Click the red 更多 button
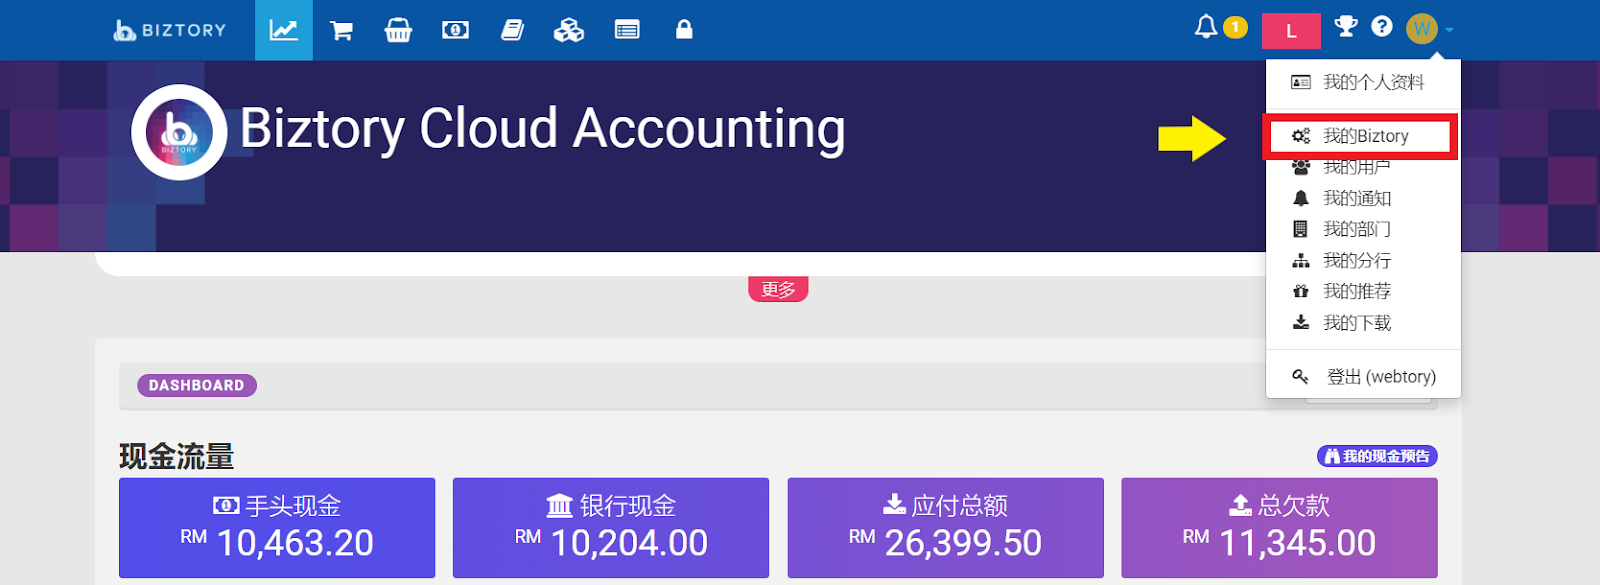The image size is (1600, 585). point(778,289)
